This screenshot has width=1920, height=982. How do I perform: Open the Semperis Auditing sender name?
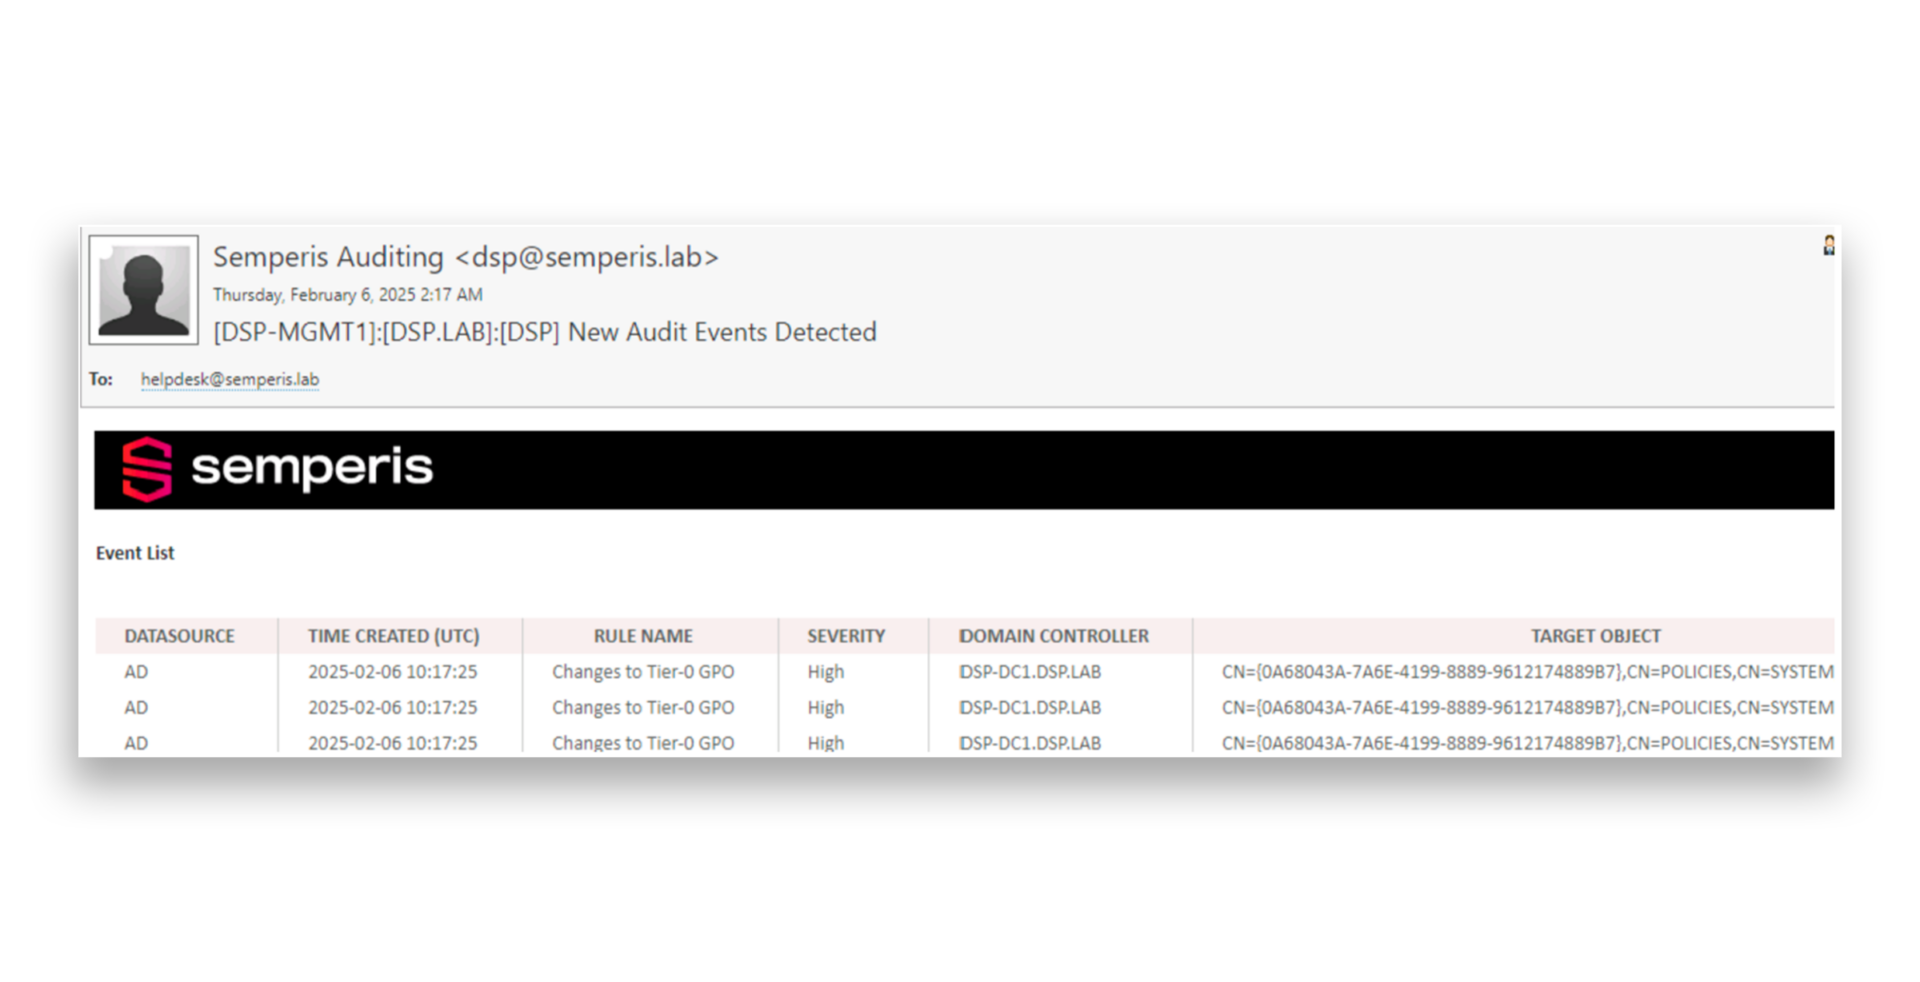coord(328,257)
